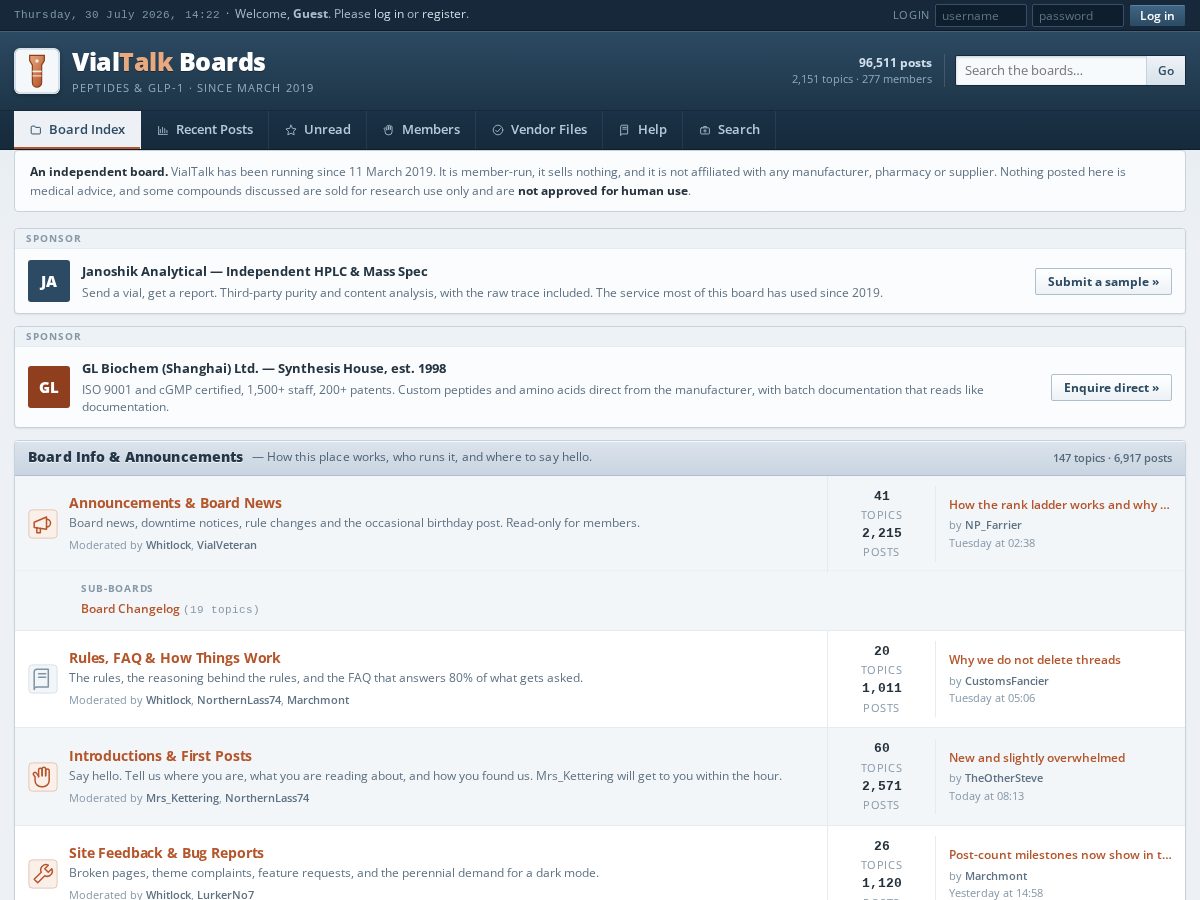Click the Janoshik Analytical JA sponsor logo

49,281
